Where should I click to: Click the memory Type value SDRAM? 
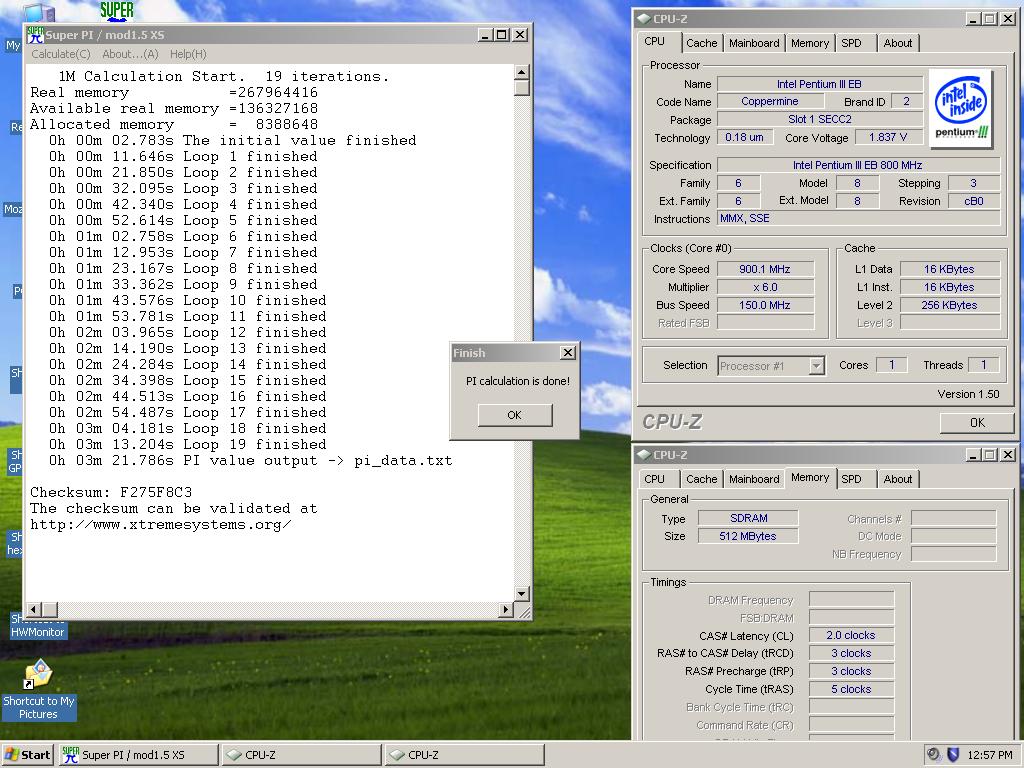point(748,518)
